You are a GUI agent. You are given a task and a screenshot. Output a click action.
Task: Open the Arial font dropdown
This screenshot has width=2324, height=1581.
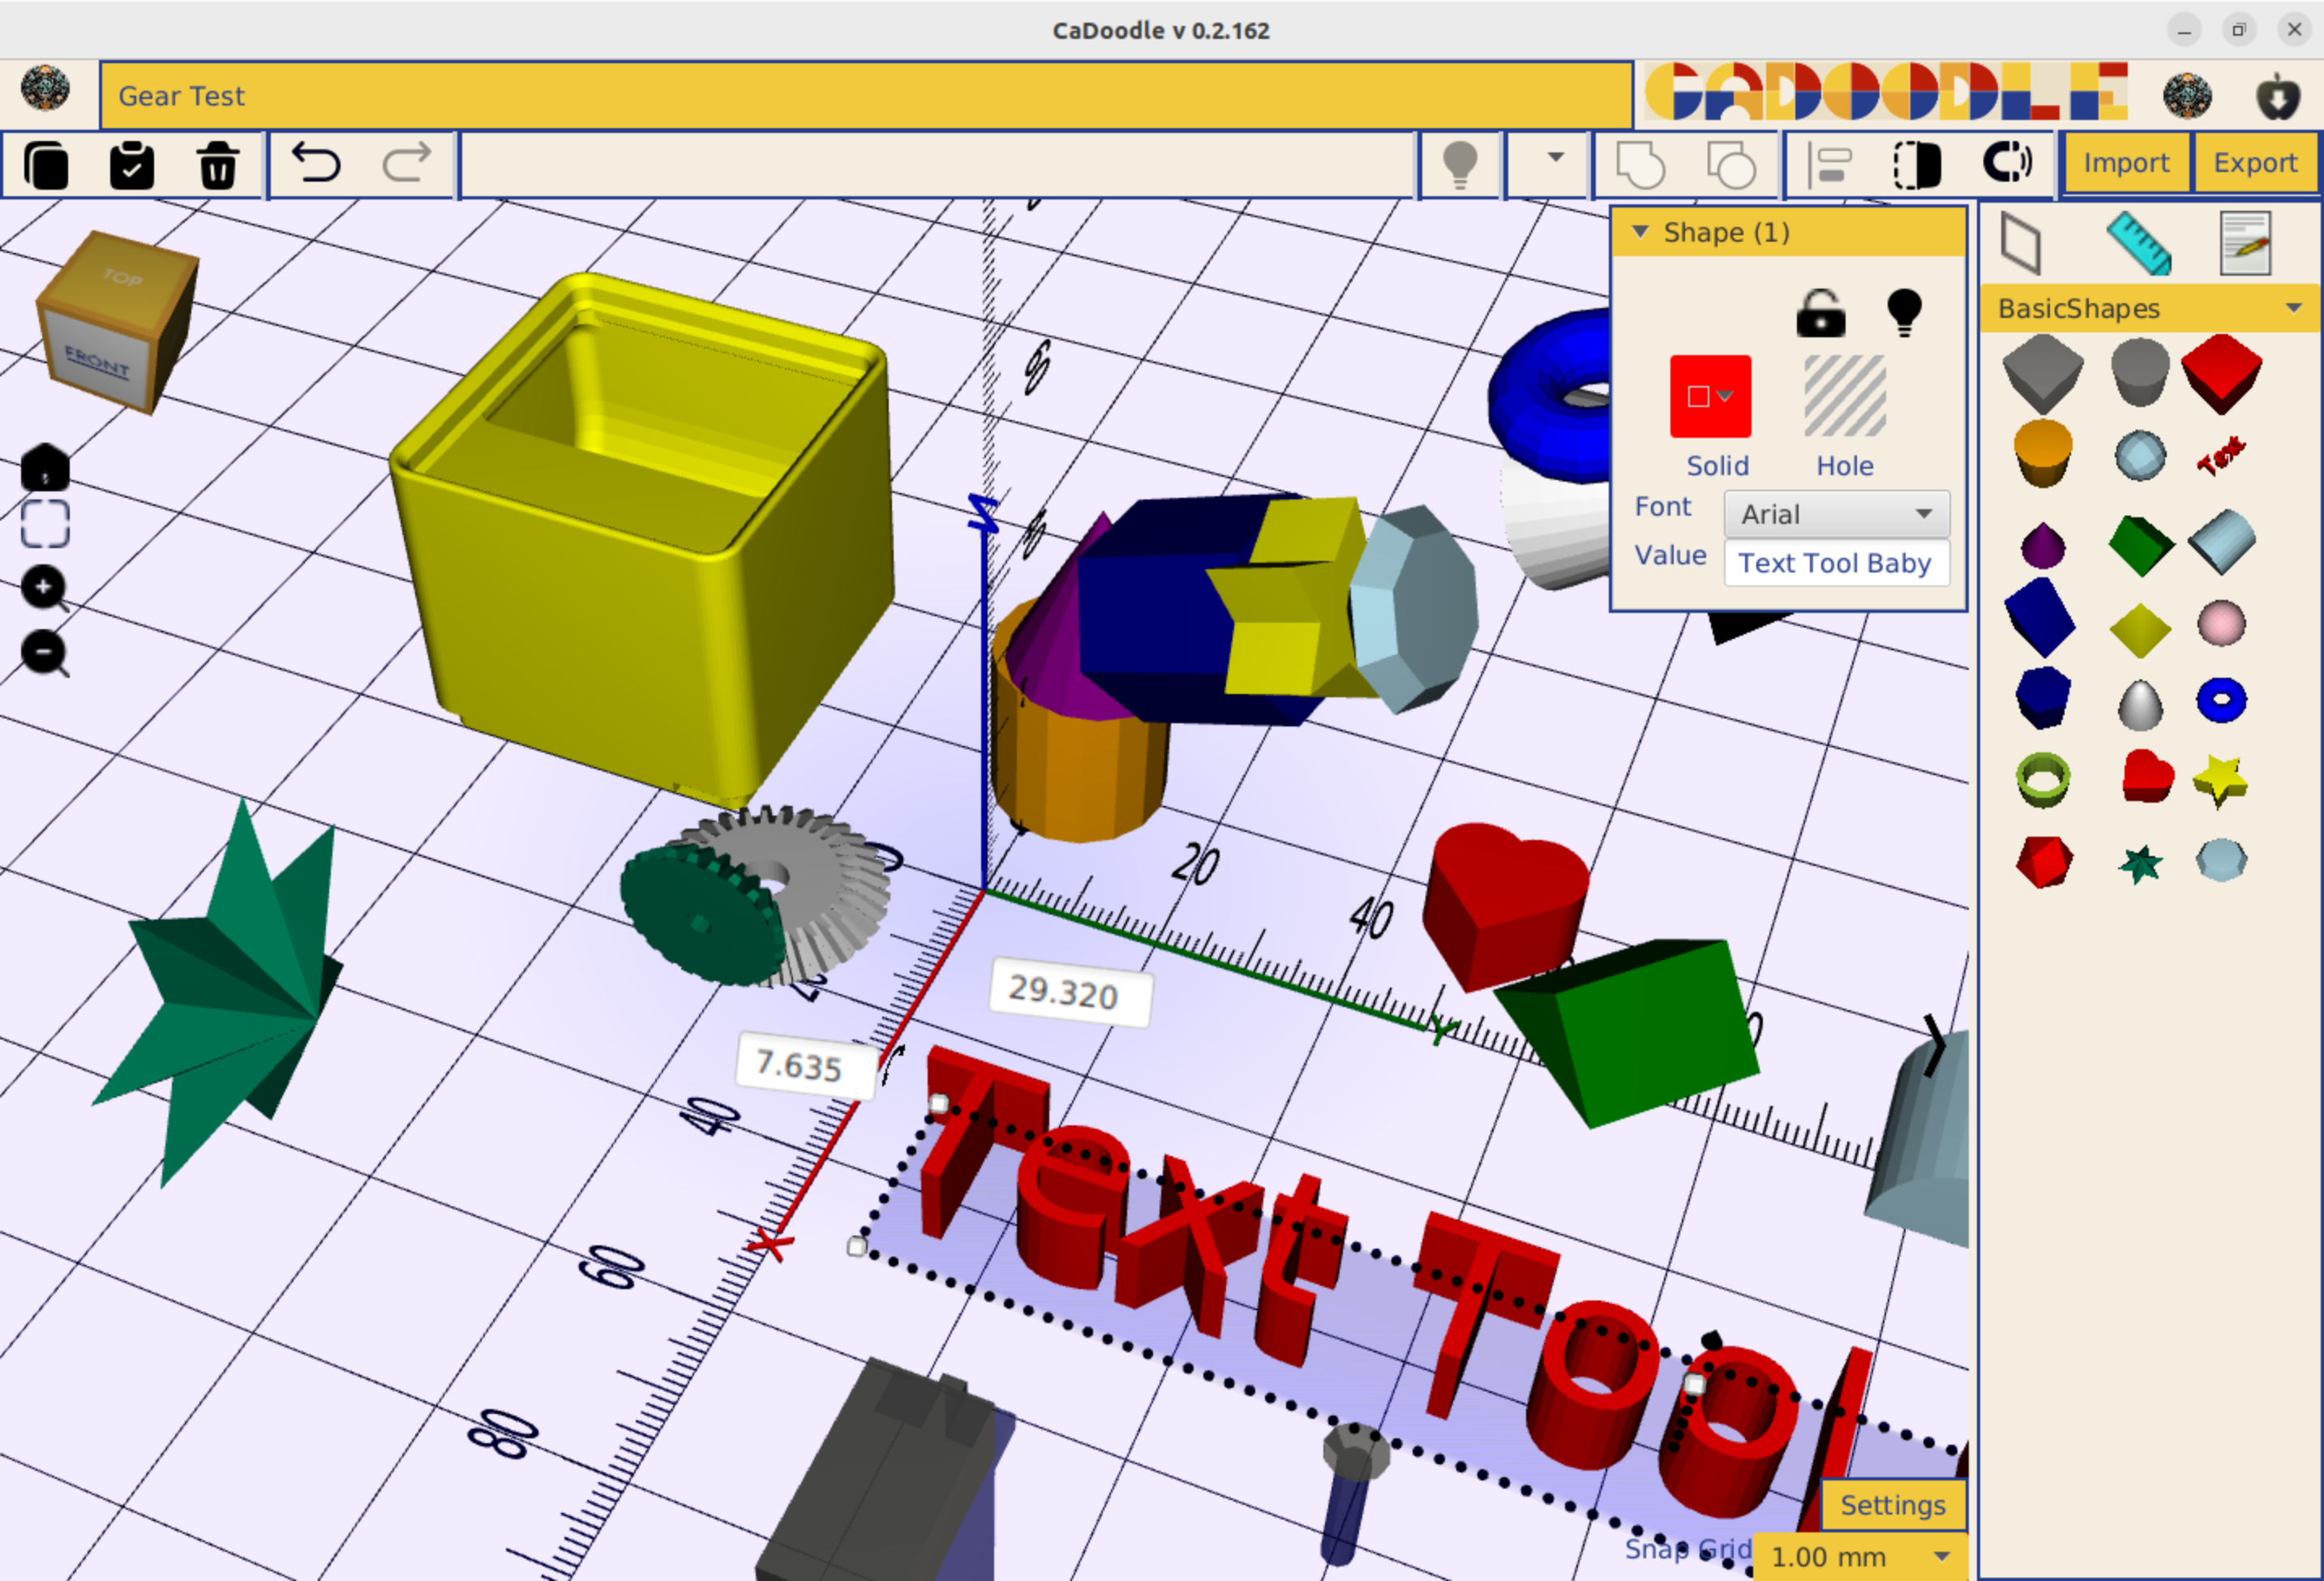point(1836,514)
